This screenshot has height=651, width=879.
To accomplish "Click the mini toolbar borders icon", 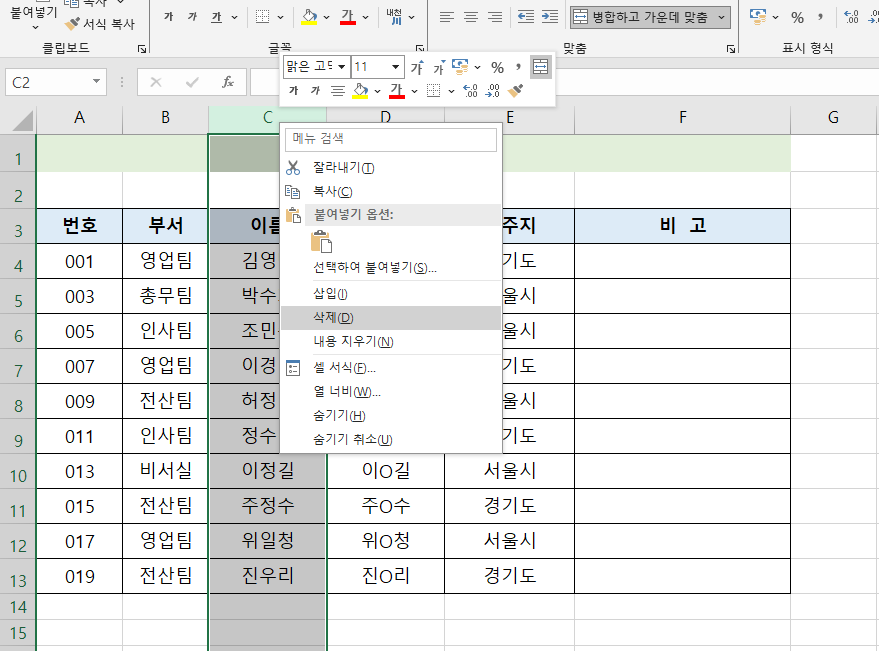I will pos(433,91).
